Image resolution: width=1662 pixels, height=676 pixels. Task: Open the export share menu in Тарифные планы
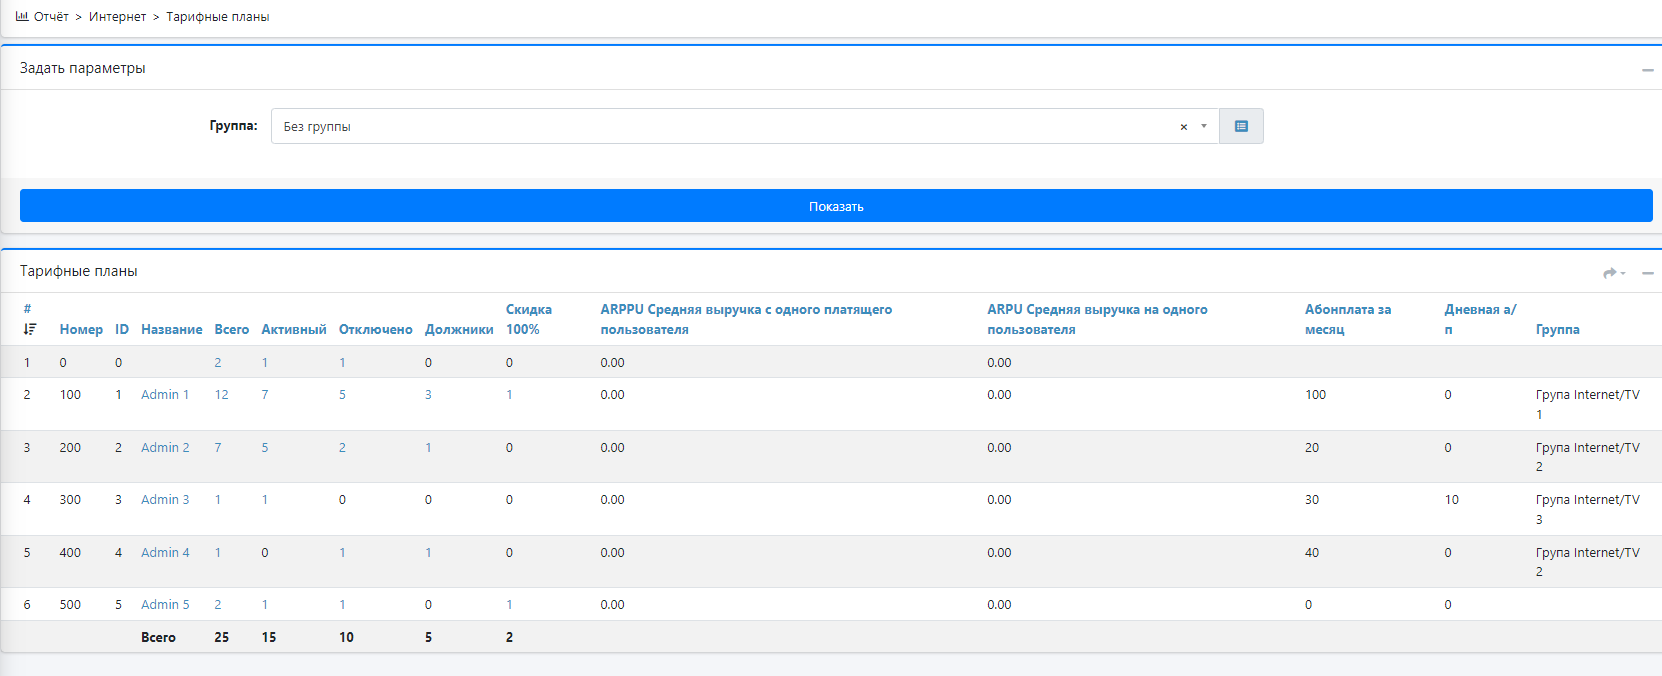point(1614,273)
